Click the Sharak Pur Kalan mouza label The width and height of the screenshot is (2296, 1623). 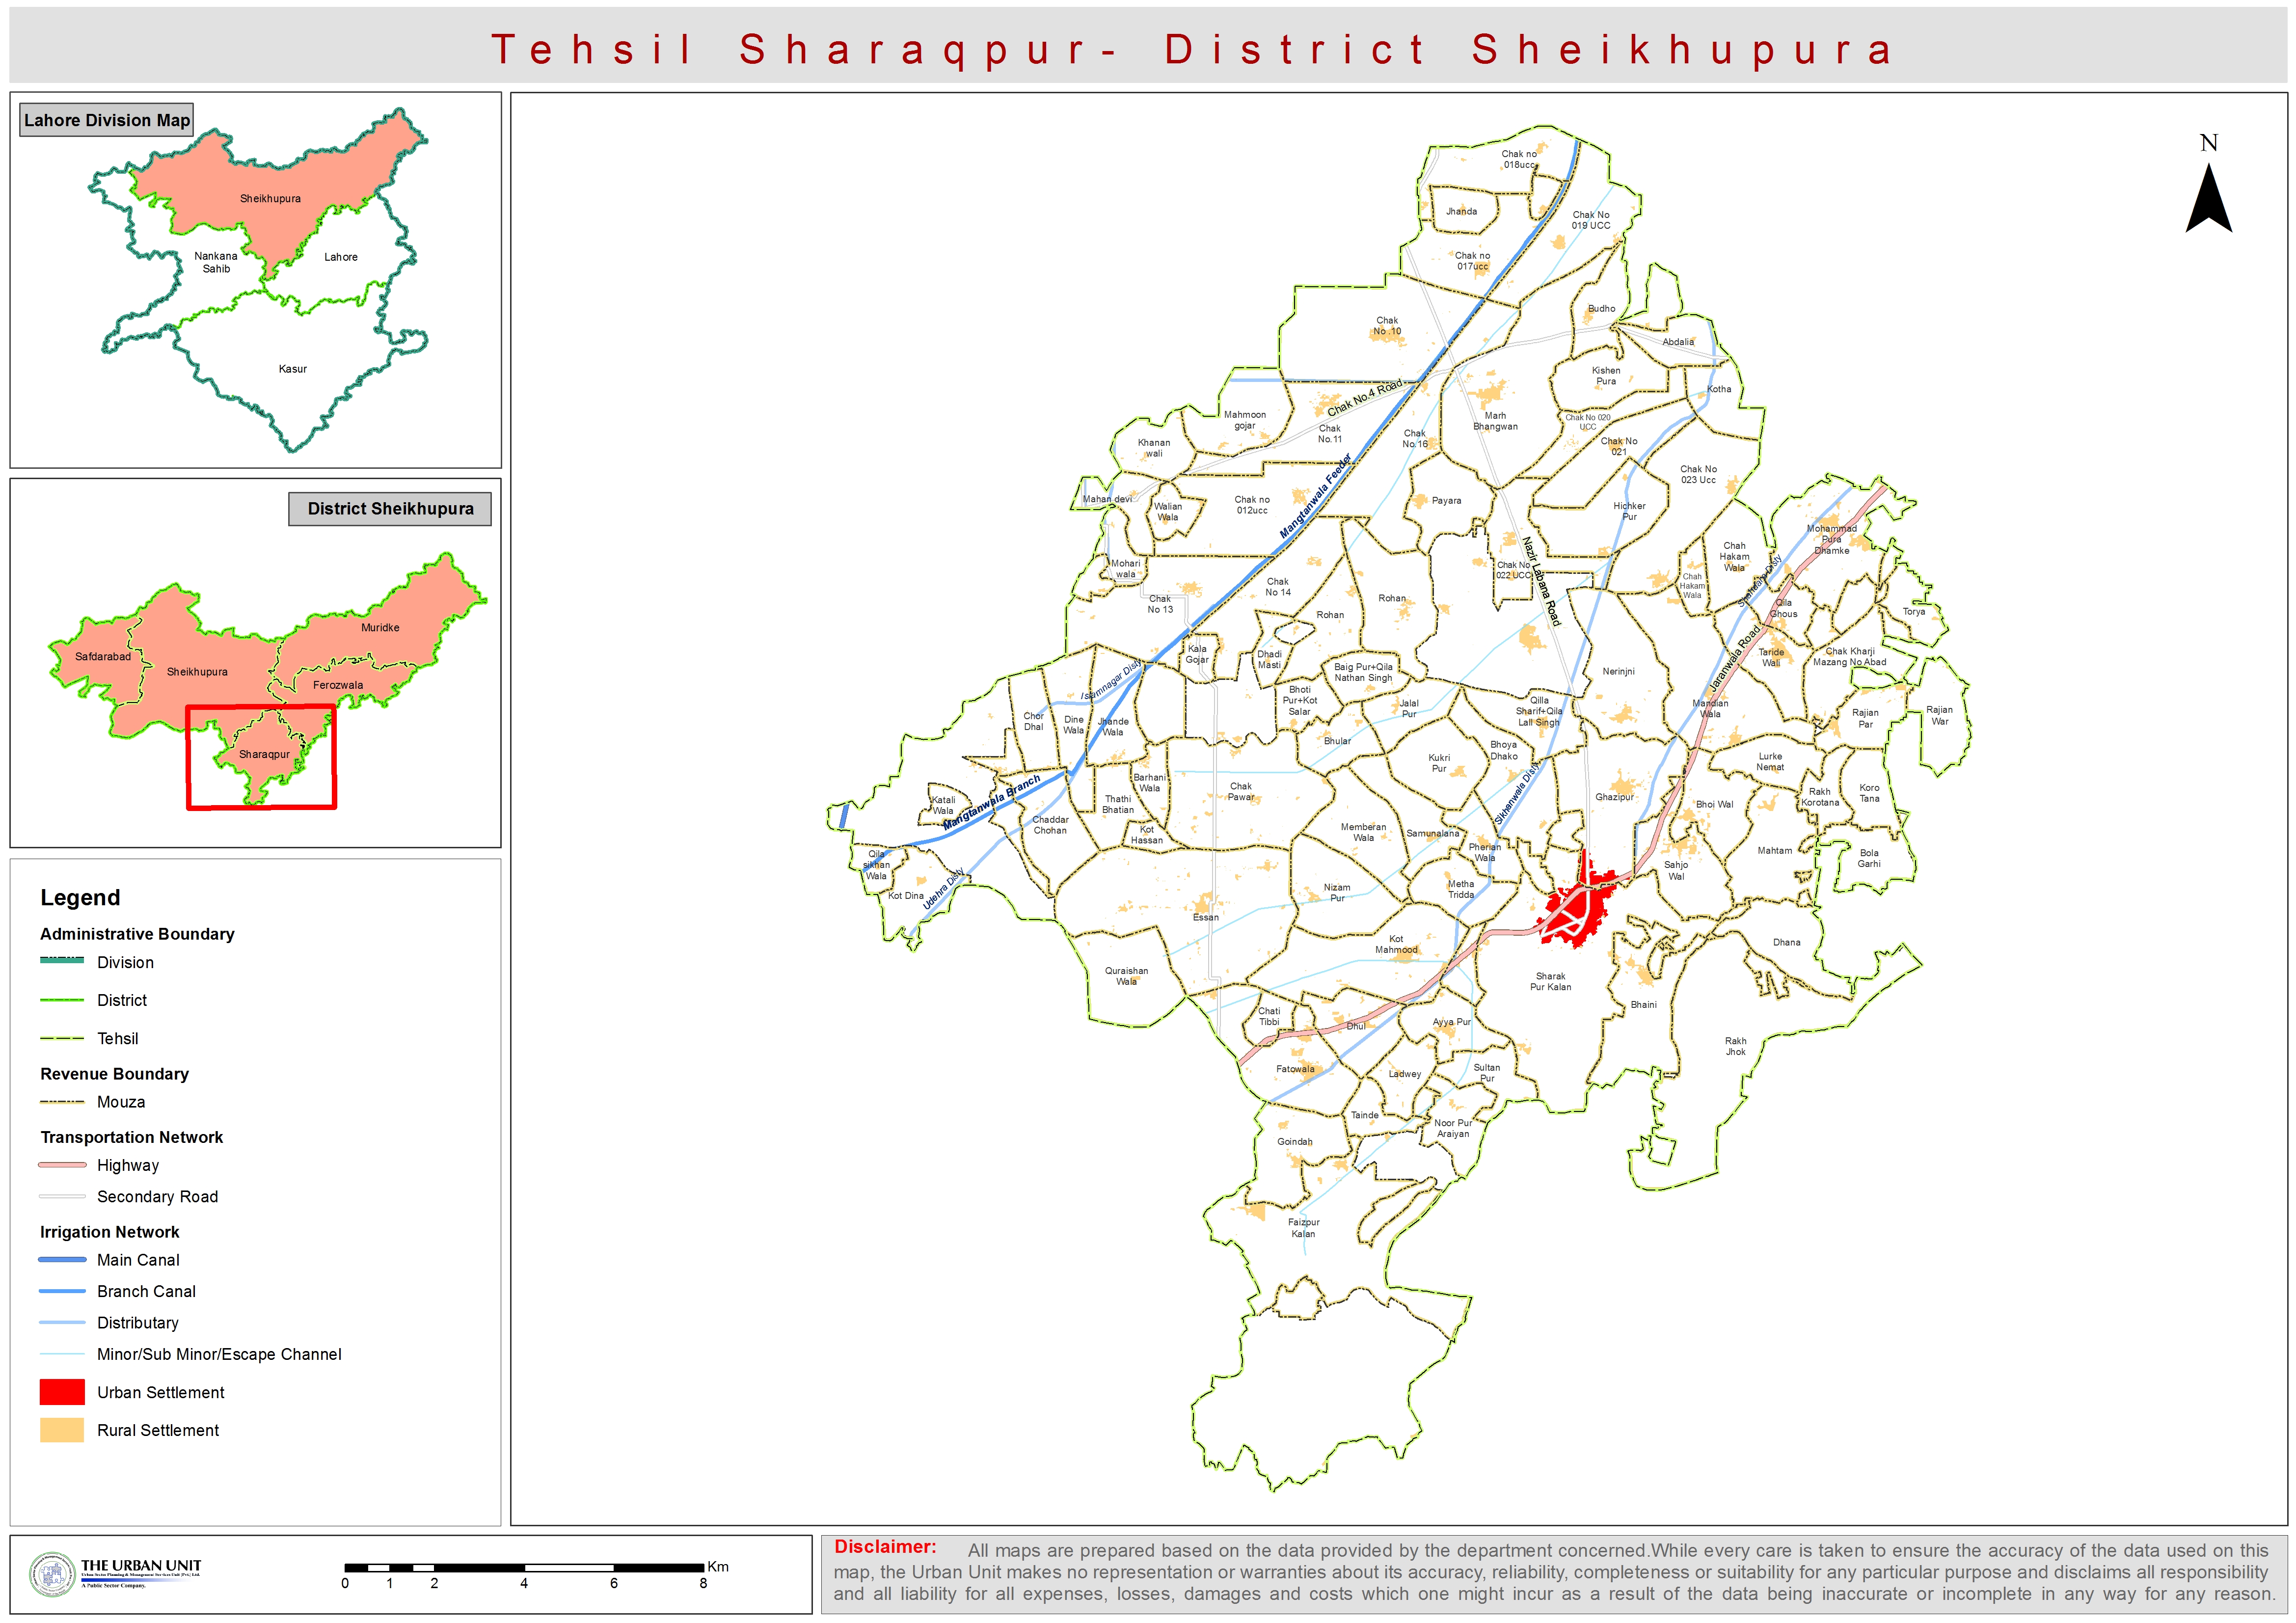tap(1550, 981)
